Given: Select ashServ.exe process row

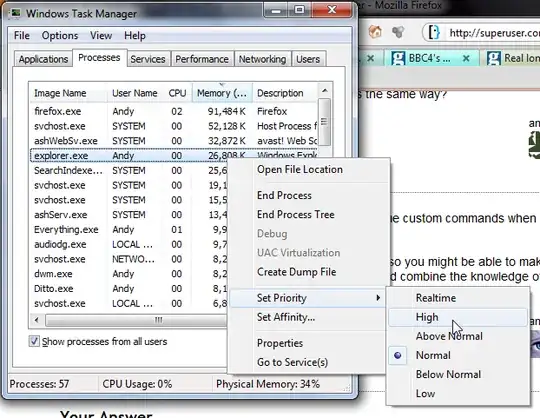Looking at the screenshot, I should 129,215.
